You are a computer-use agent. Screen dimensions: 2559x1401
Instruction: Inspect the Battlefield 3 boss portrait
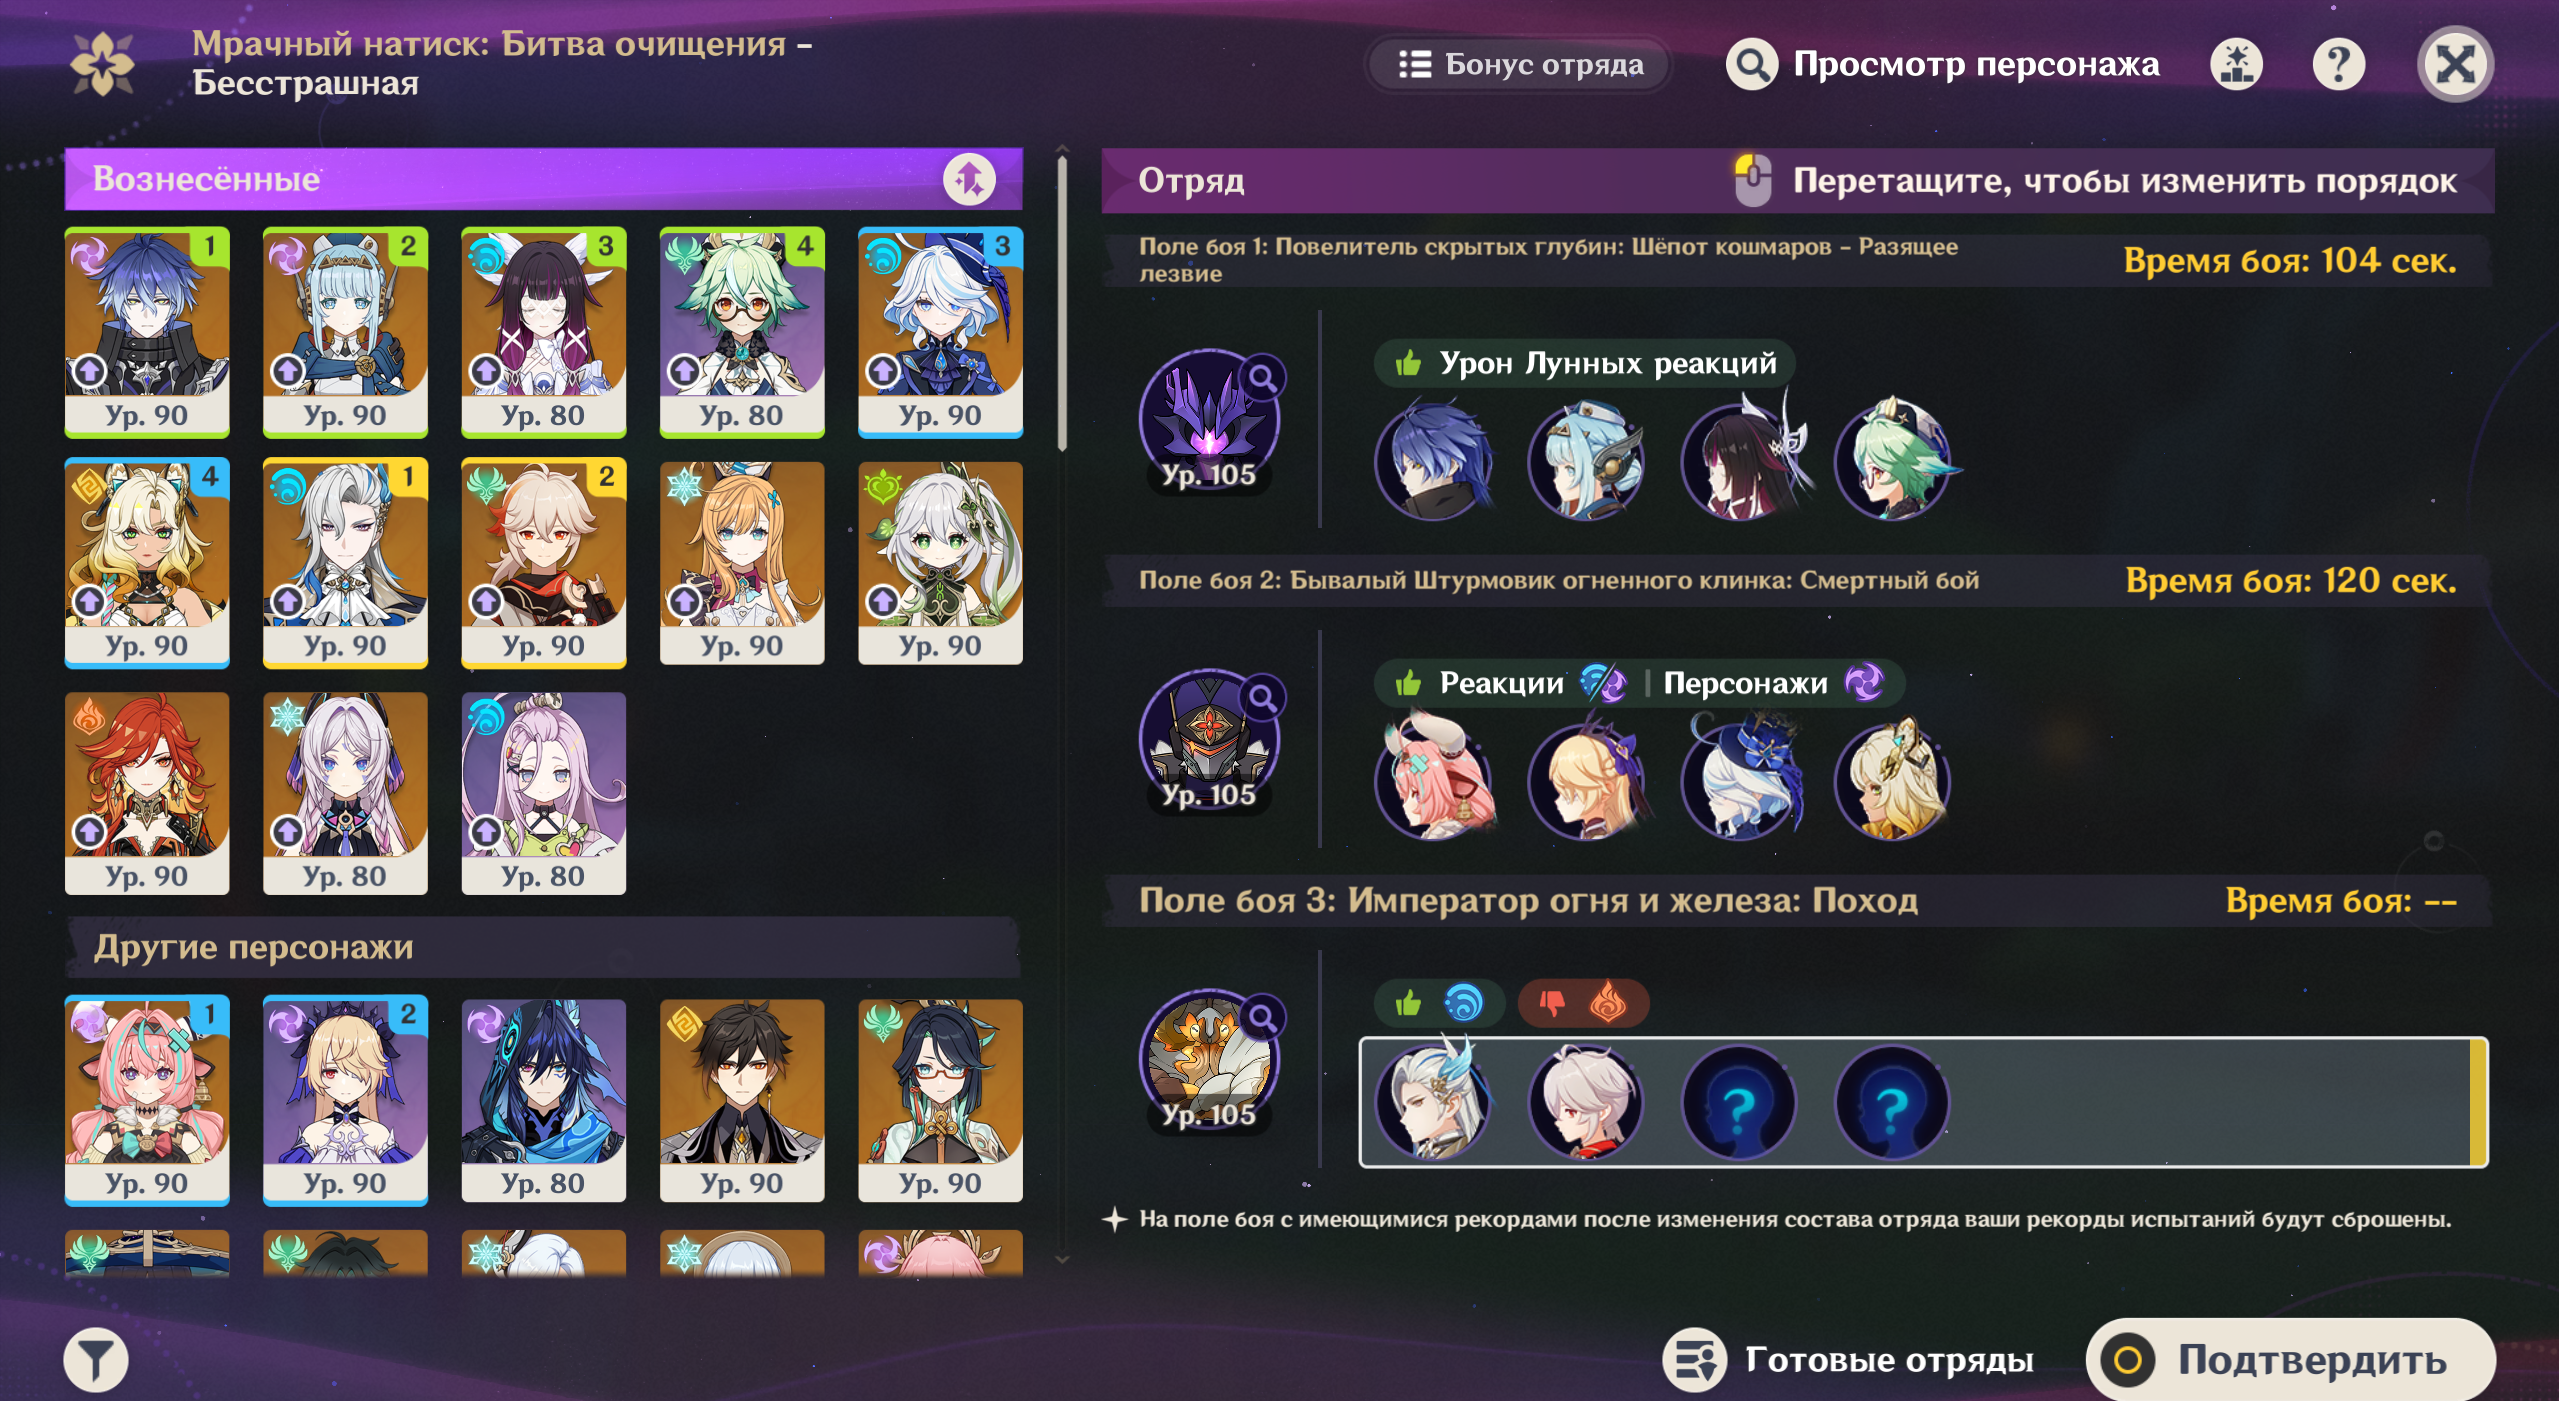click(1210, 1060)
